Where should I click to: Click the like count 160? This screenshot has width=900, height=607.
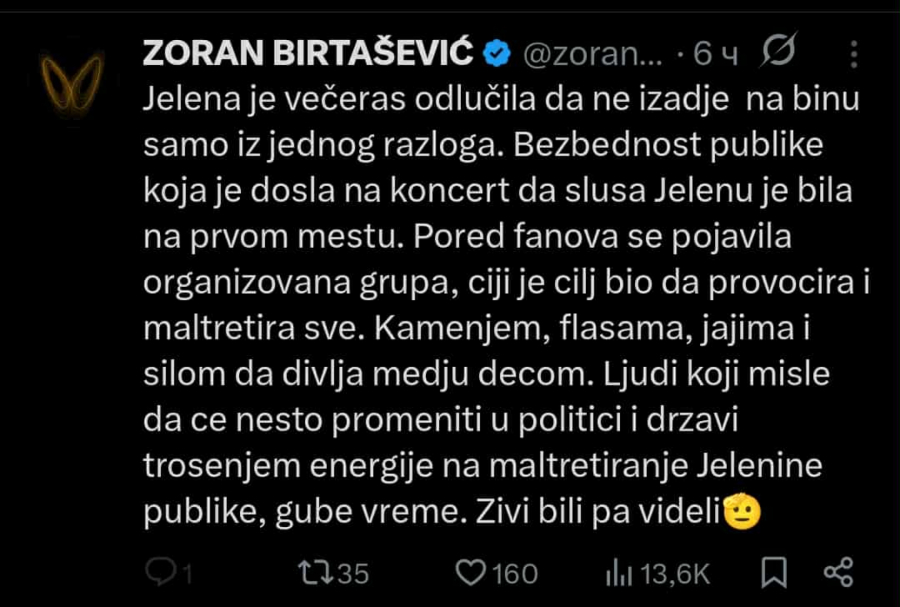pyautogui.click(x=515, y=573)
